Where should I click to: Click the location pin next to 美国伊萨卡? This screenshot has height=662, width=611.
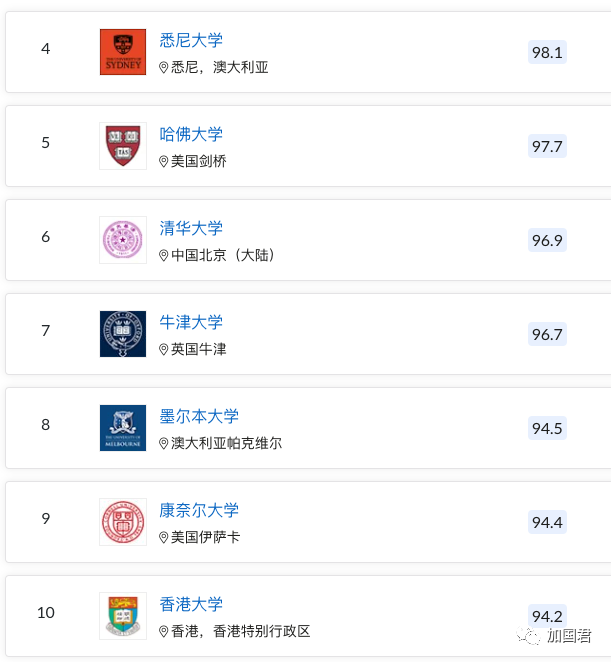(163, 537)
